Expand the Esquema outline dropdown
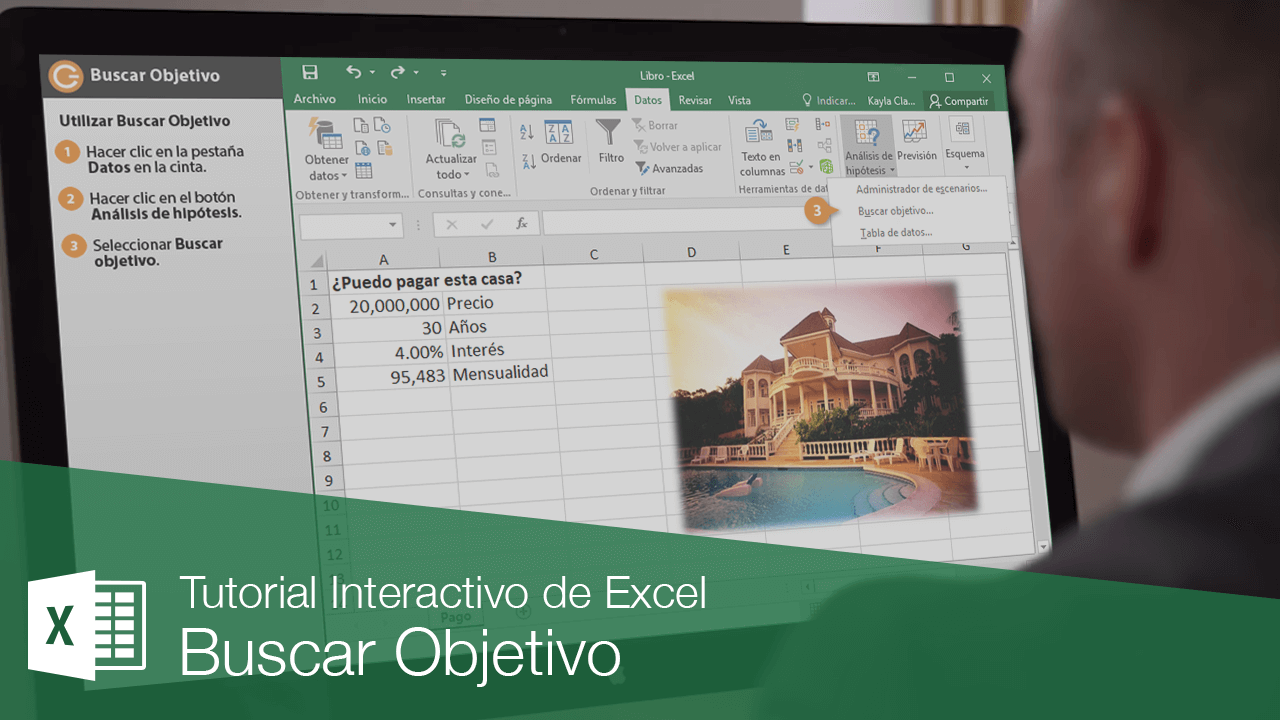This screenshot has height=720, width=1280. pos(964,144)
